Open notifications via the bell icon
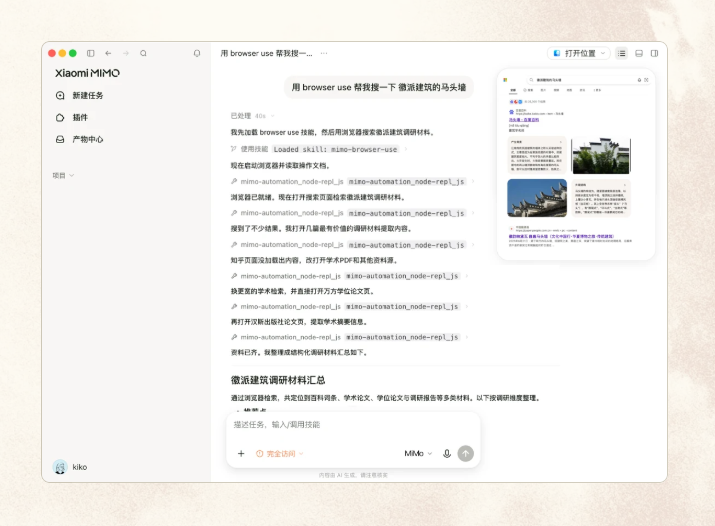This screenshot has width=715, height=526. pos(197,53)
